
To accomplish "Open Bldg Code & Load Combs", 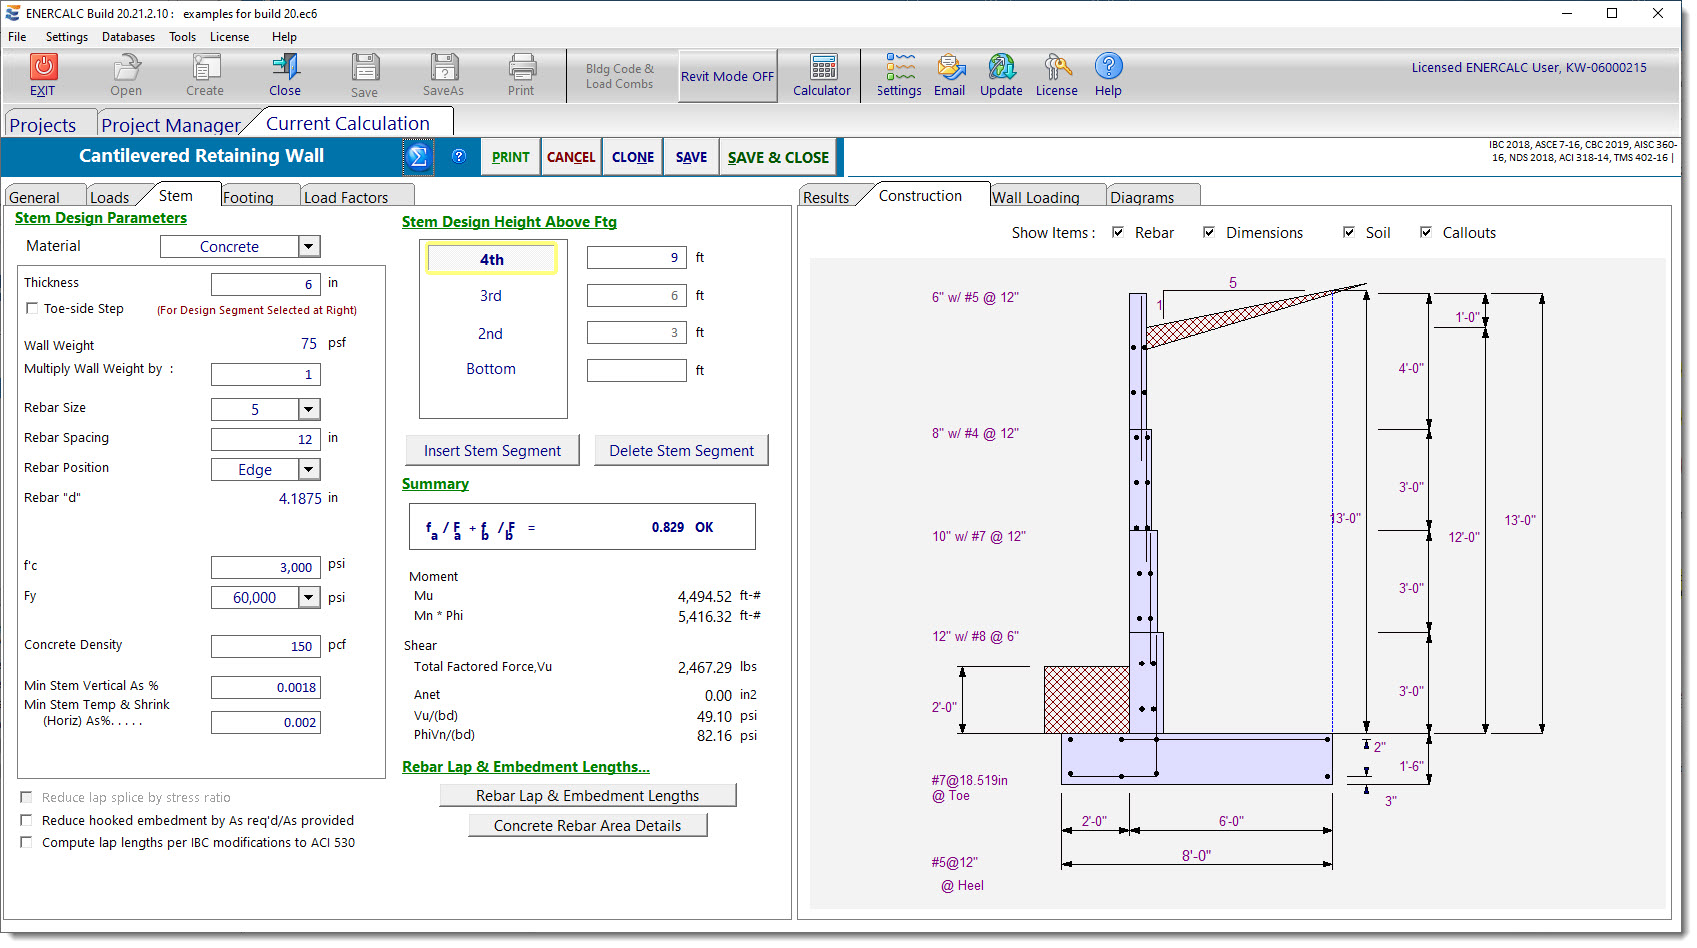I will tap(620, 76).
